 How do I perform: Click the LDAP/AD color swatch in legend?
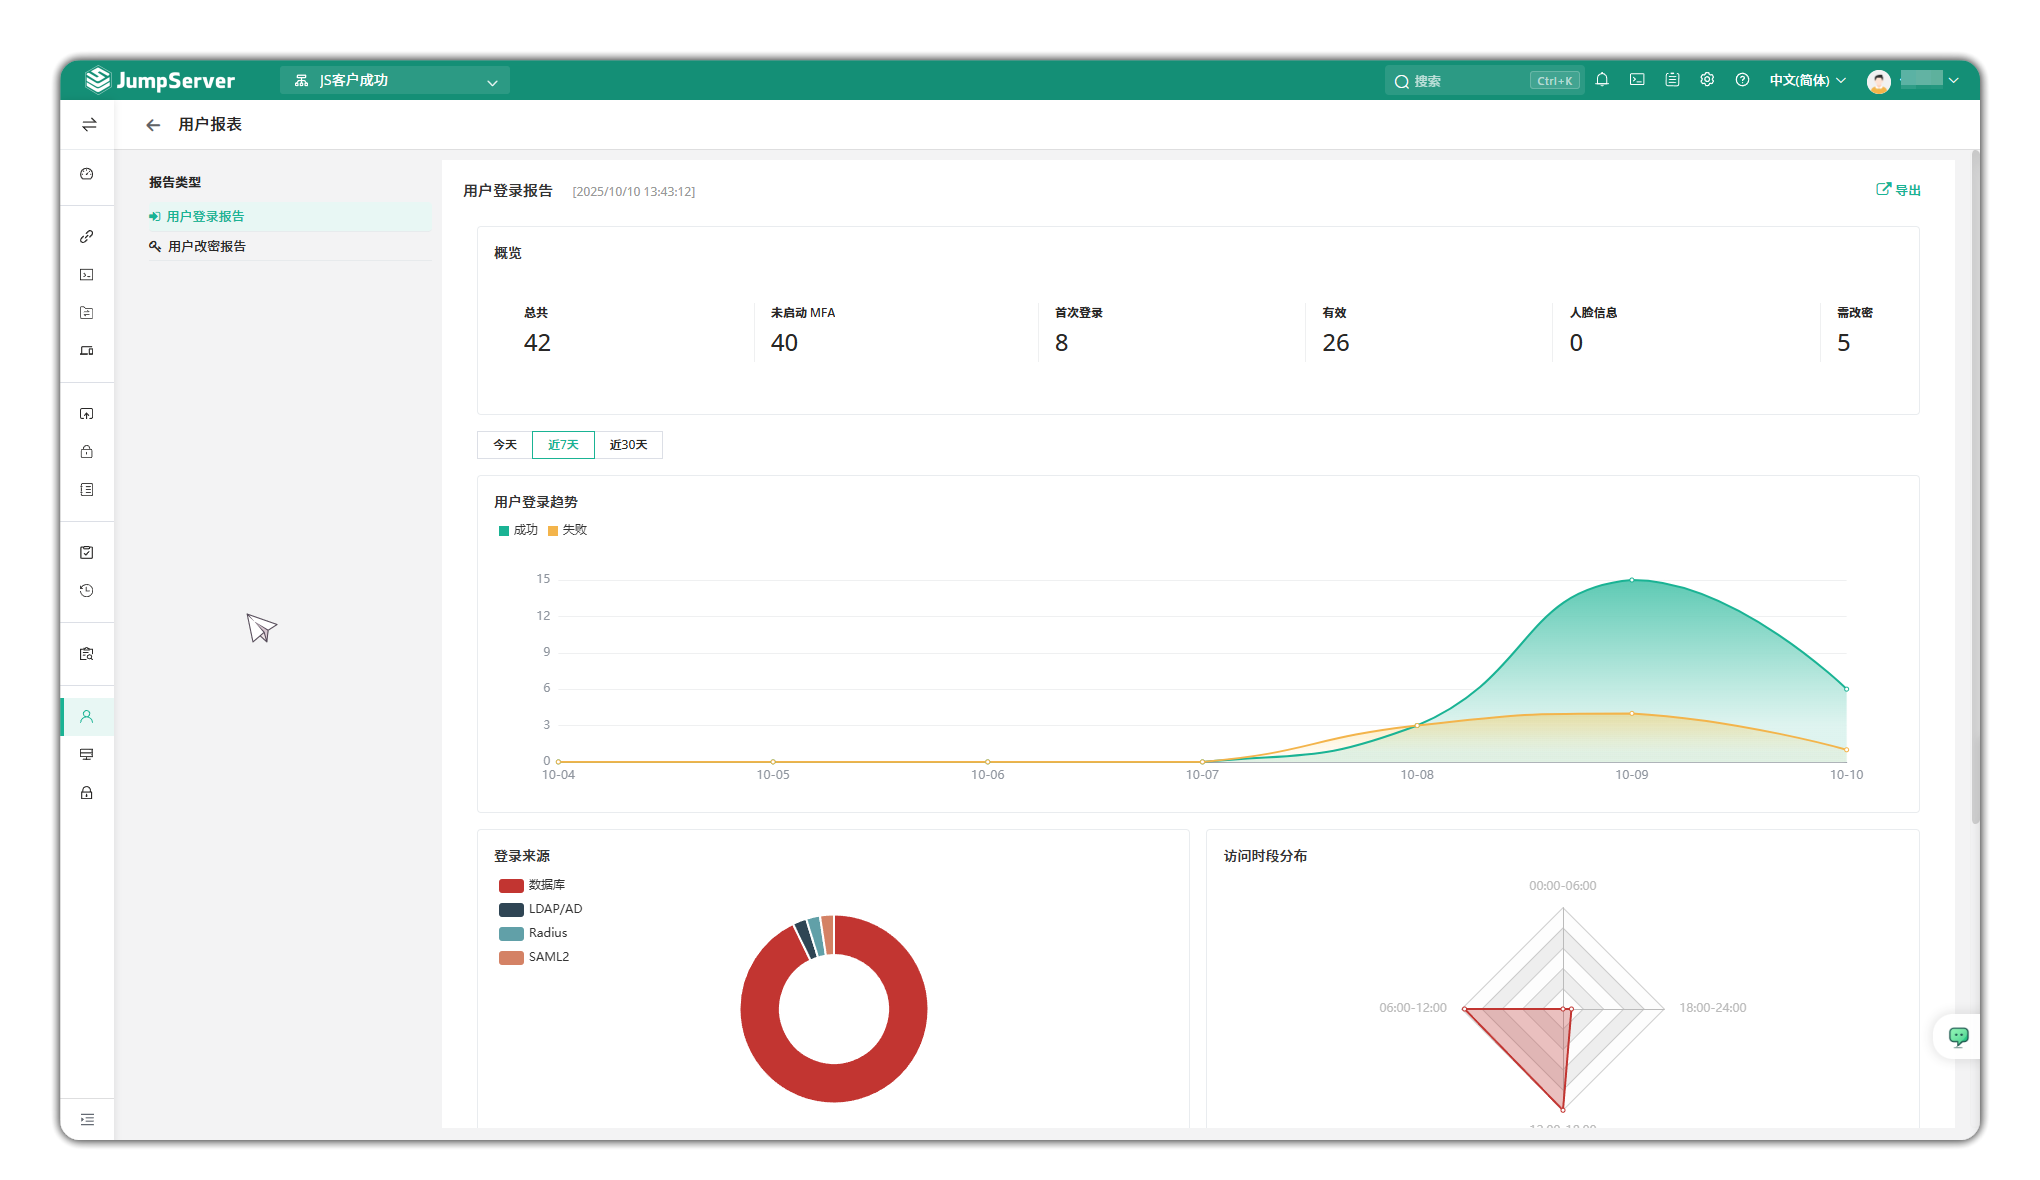[511, 909]
